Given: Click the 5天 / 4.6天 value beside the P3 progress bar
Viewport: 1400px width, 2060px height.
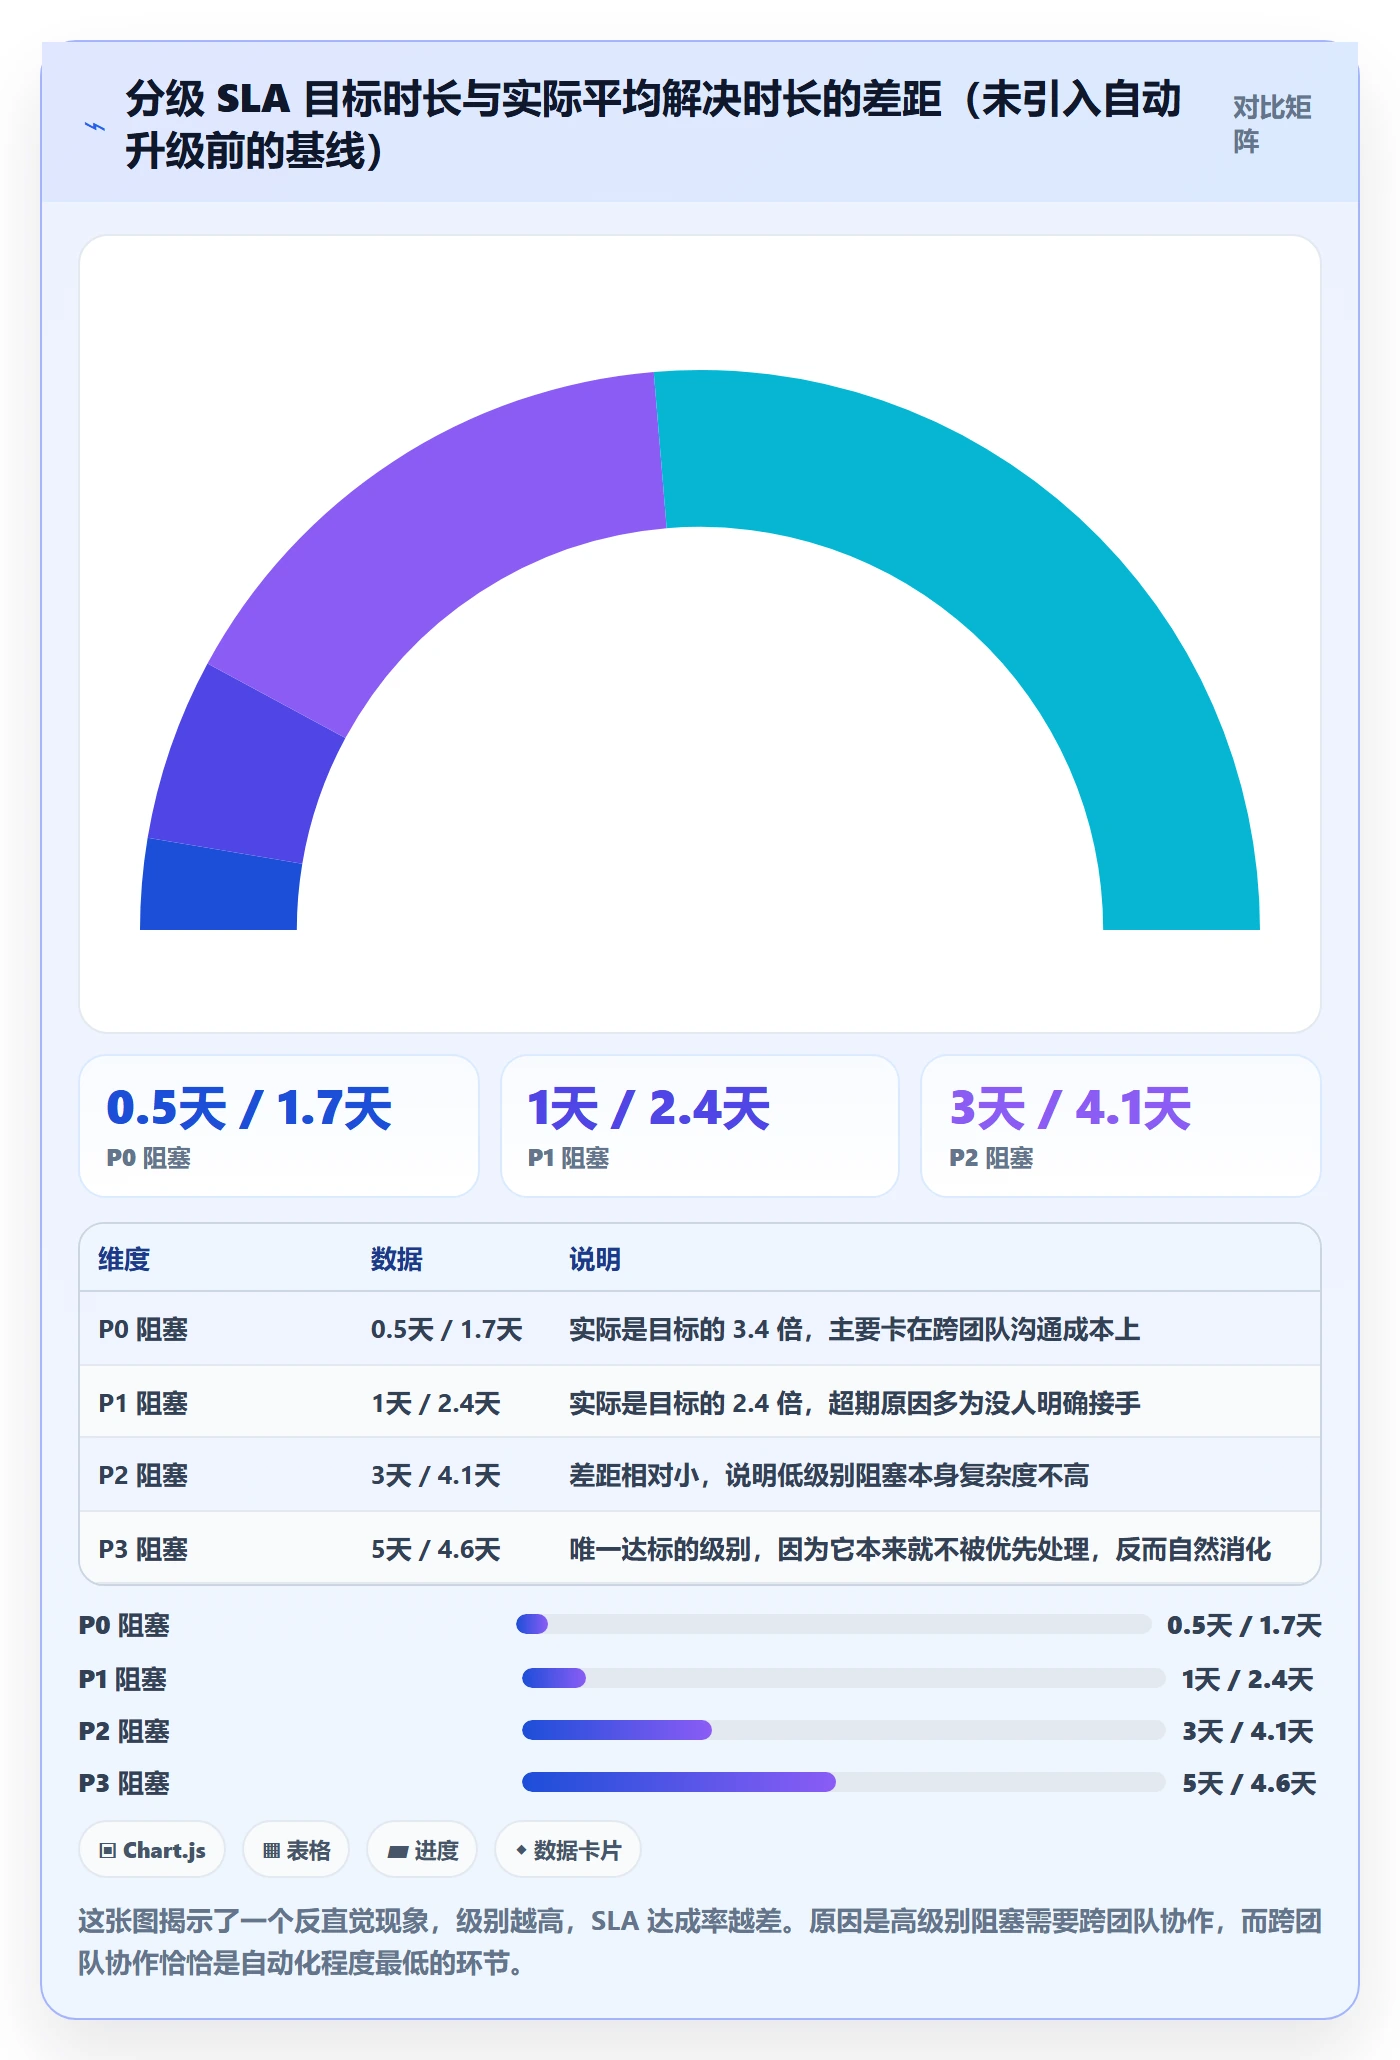Looking at the screenshot, I should pos(1249,1783).
